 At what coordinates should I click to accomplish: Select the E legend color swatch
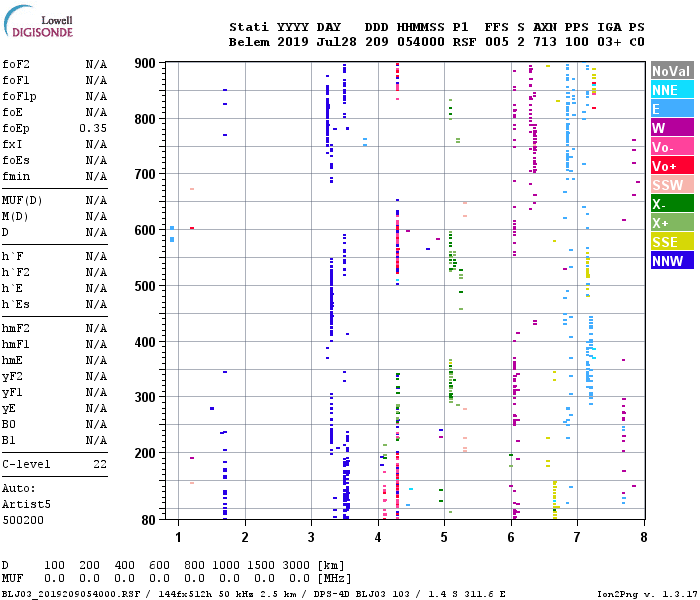(672, 109)
